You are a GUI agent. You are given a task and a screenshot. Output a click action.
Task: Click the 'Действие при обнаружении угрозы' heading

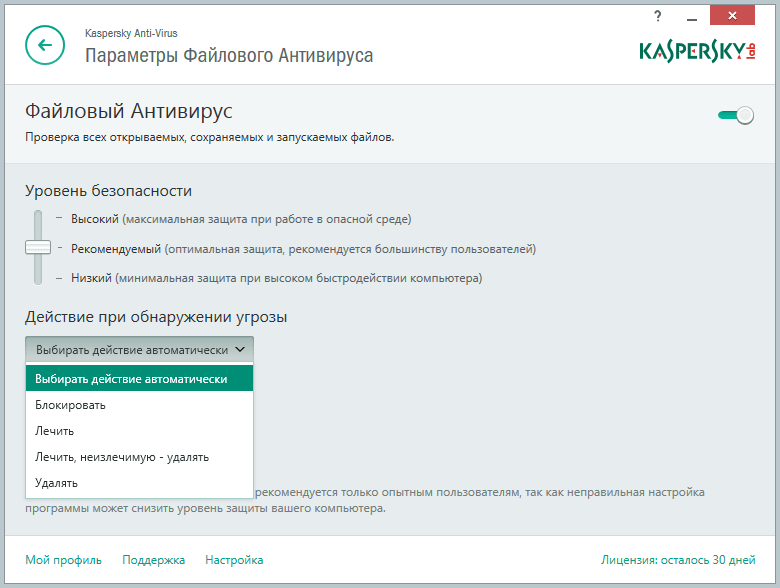point(156,317)
